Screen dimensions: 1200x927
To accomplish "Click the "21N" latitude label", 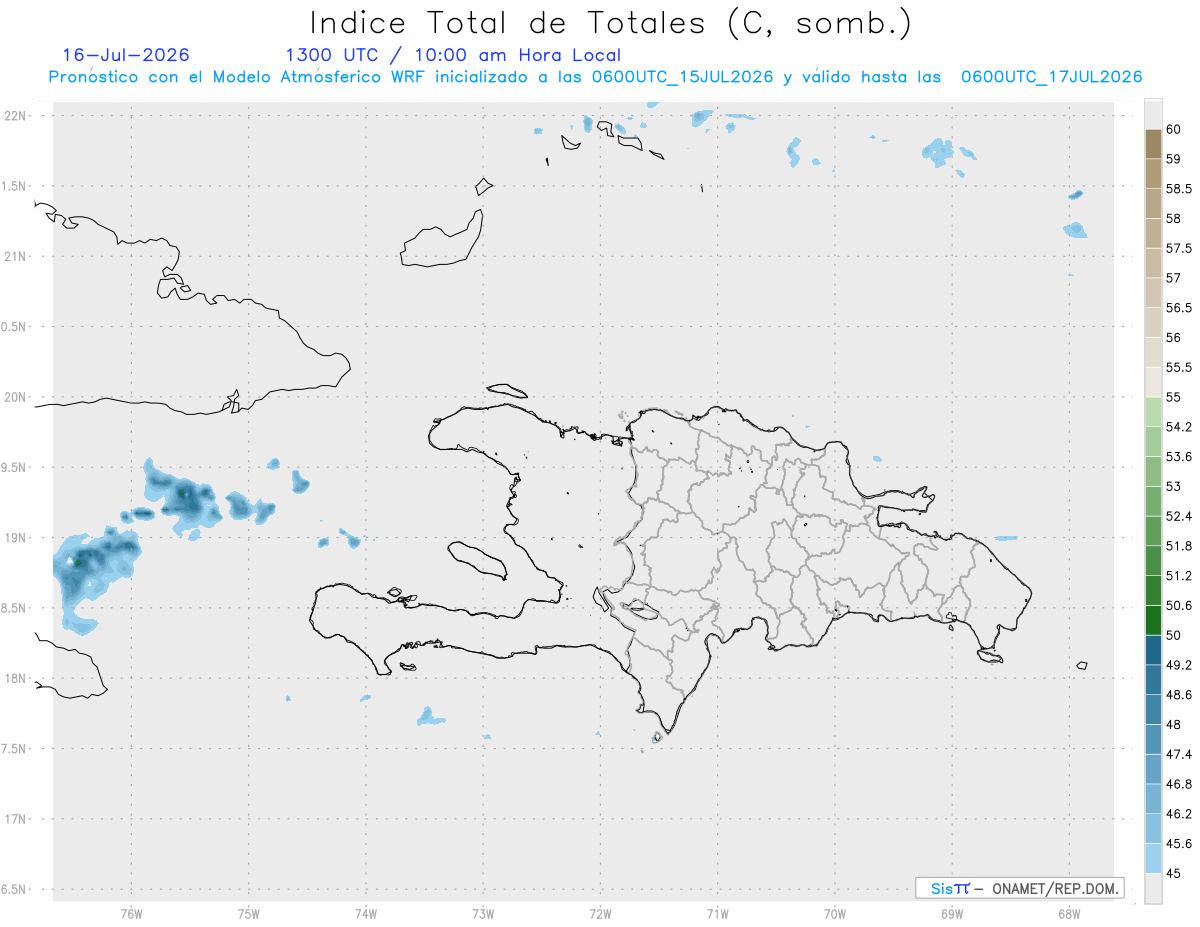I will click(15, 257).
